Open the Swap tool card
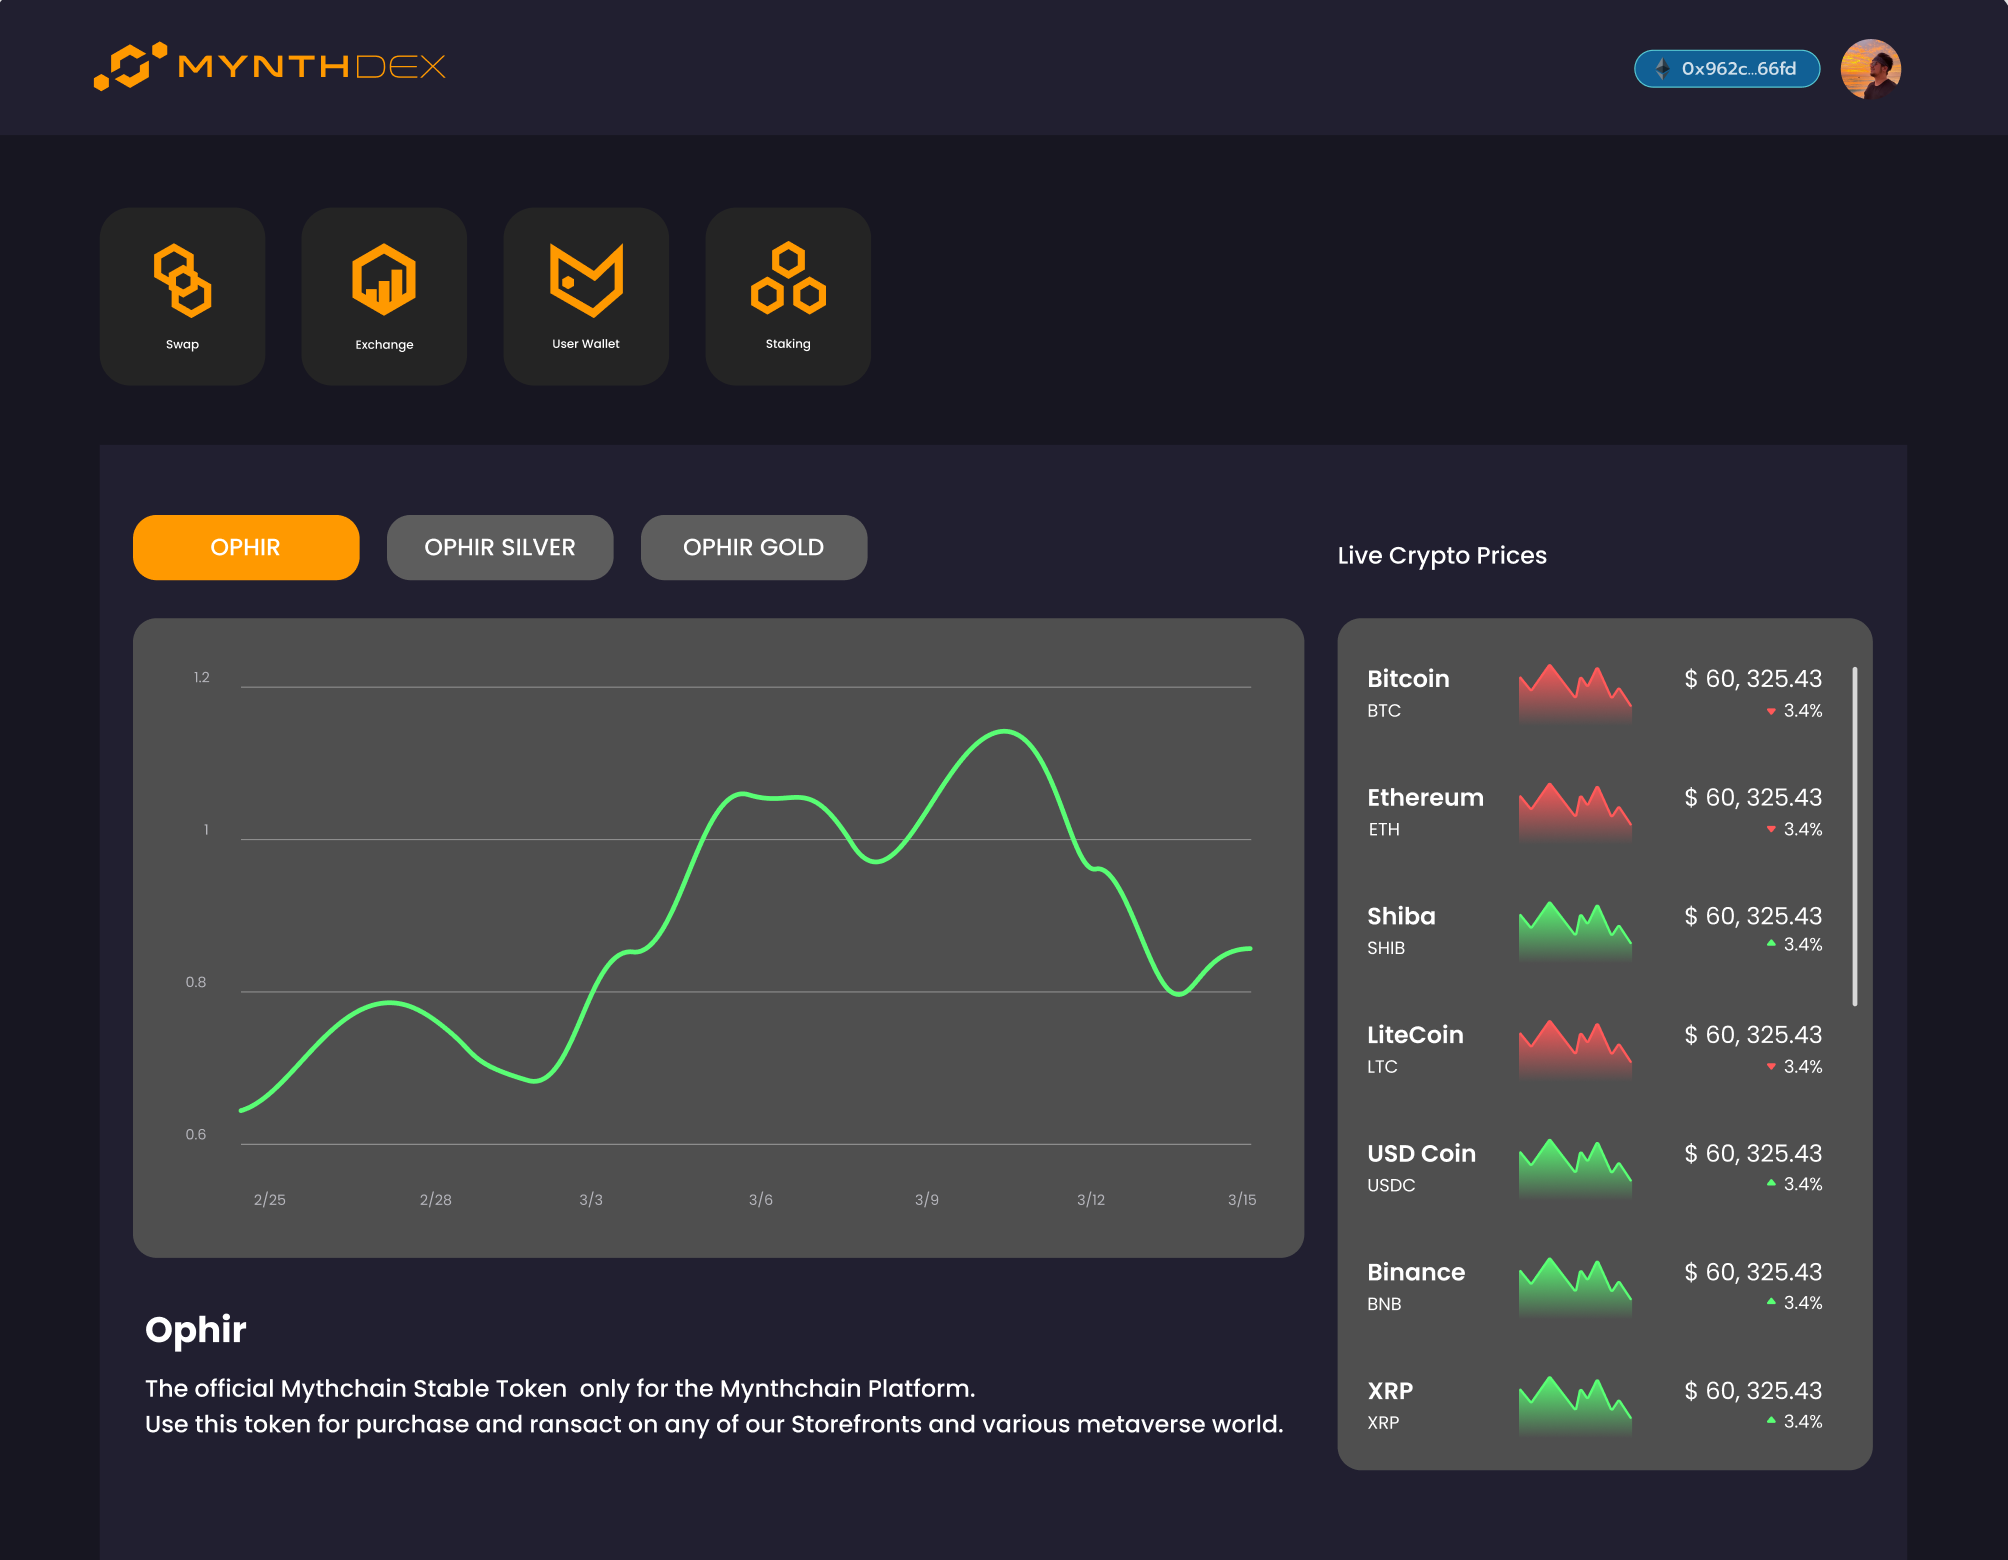The image size is (2008, 1560). point(182,296)
